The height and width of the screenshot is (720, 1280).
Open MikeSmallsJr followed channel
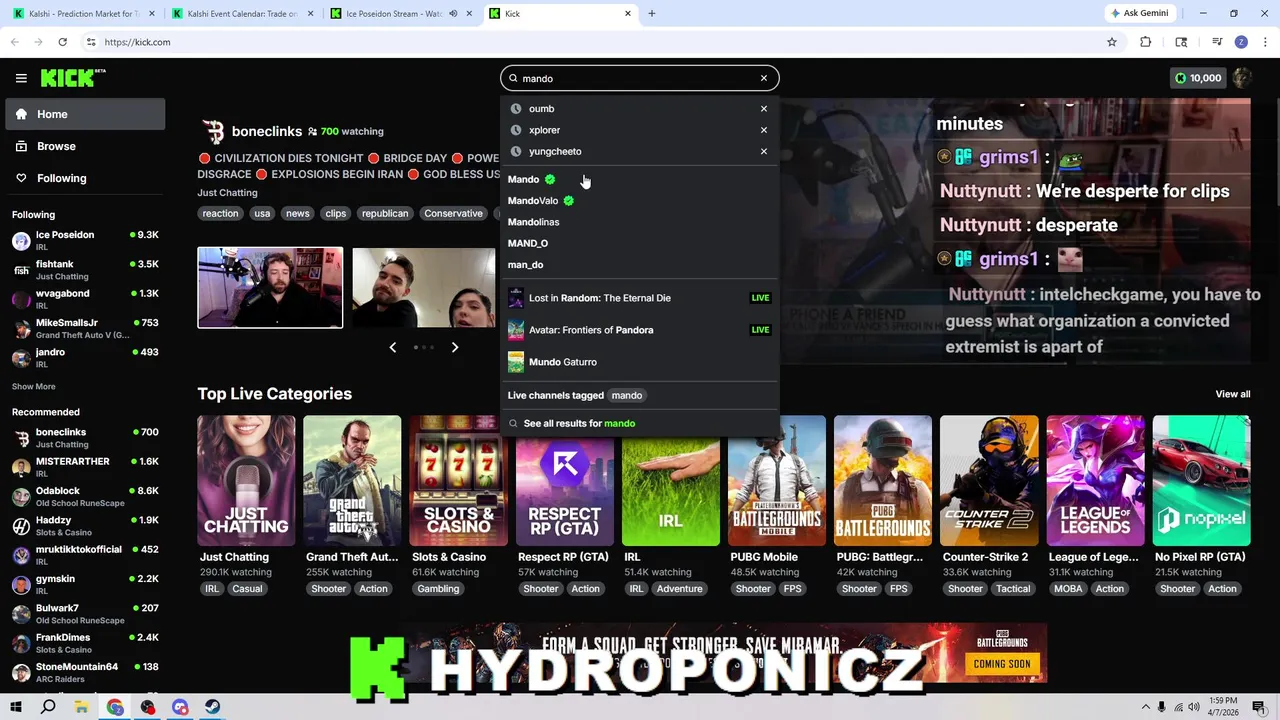[x=86, y=328]
